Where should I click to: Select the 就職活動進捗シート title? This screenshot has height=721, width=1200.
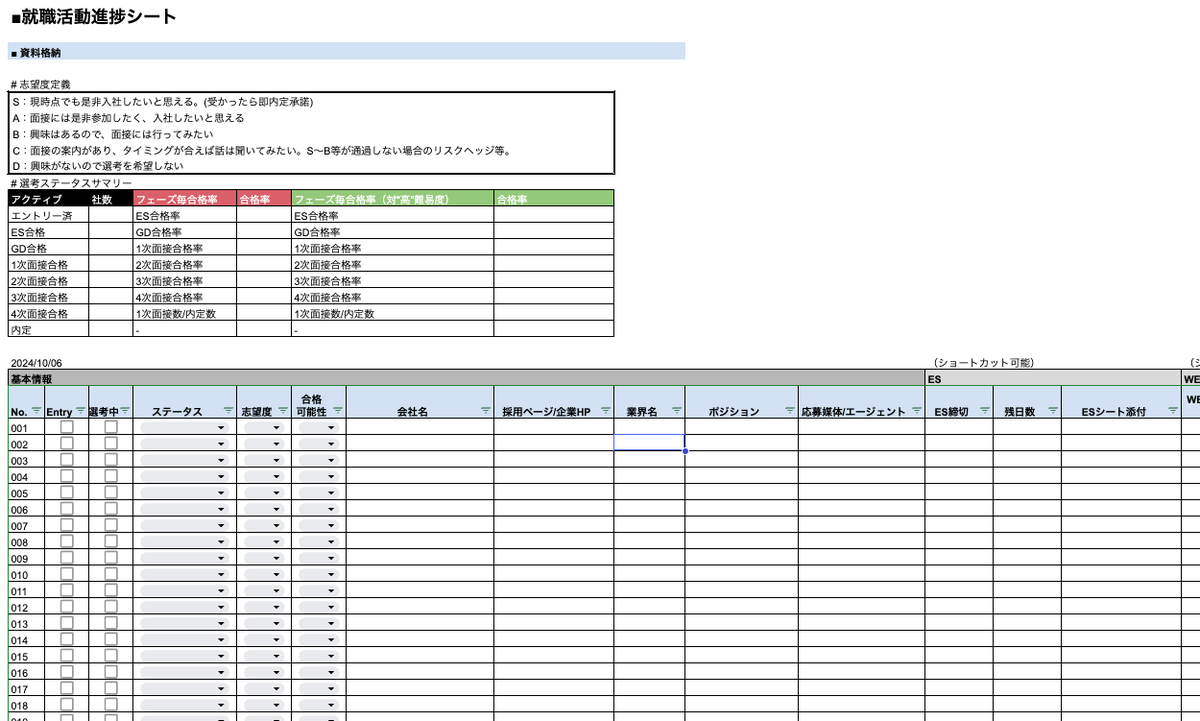coord(93,17)
